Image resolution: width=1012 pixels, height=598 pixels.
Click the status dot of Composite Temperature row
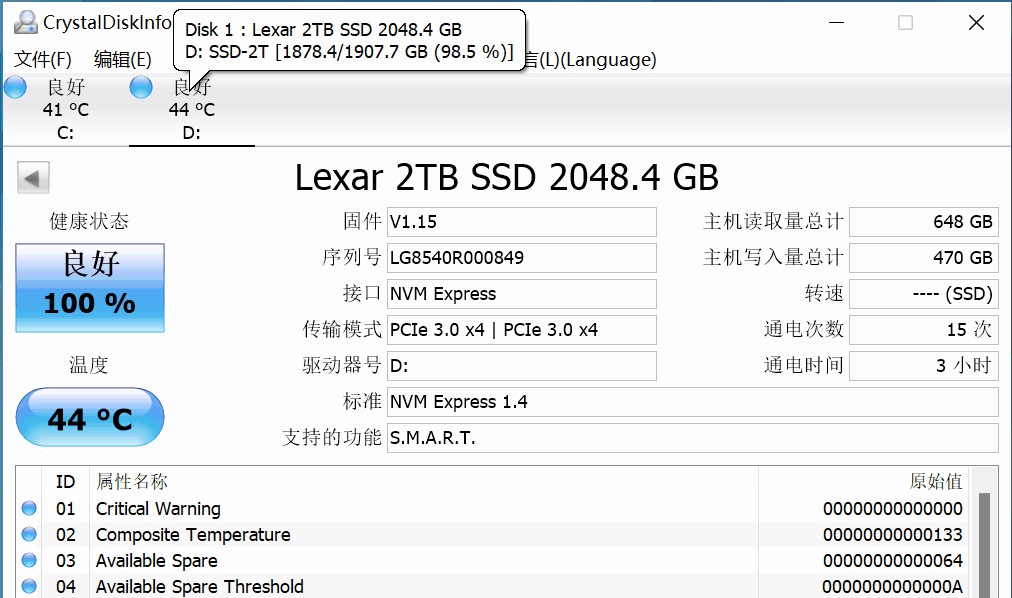(29, 534)
